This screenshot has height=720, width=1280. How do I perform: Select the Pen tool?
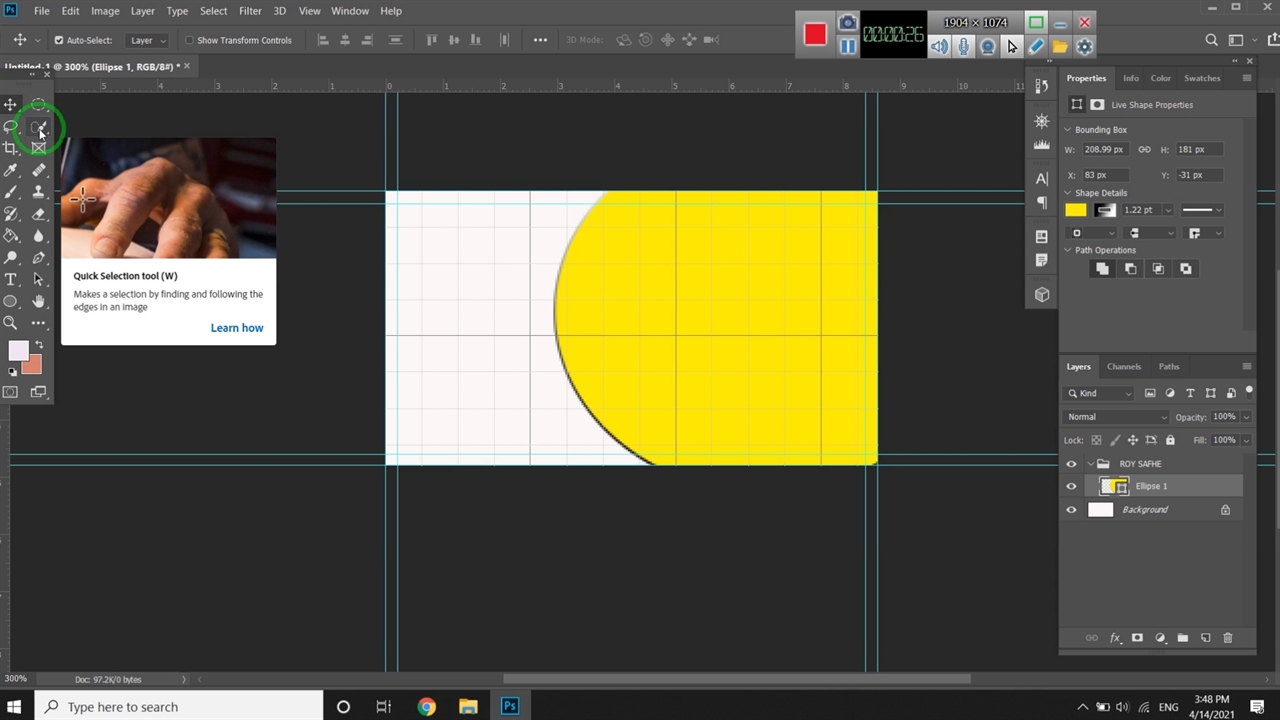coord(38,258)
